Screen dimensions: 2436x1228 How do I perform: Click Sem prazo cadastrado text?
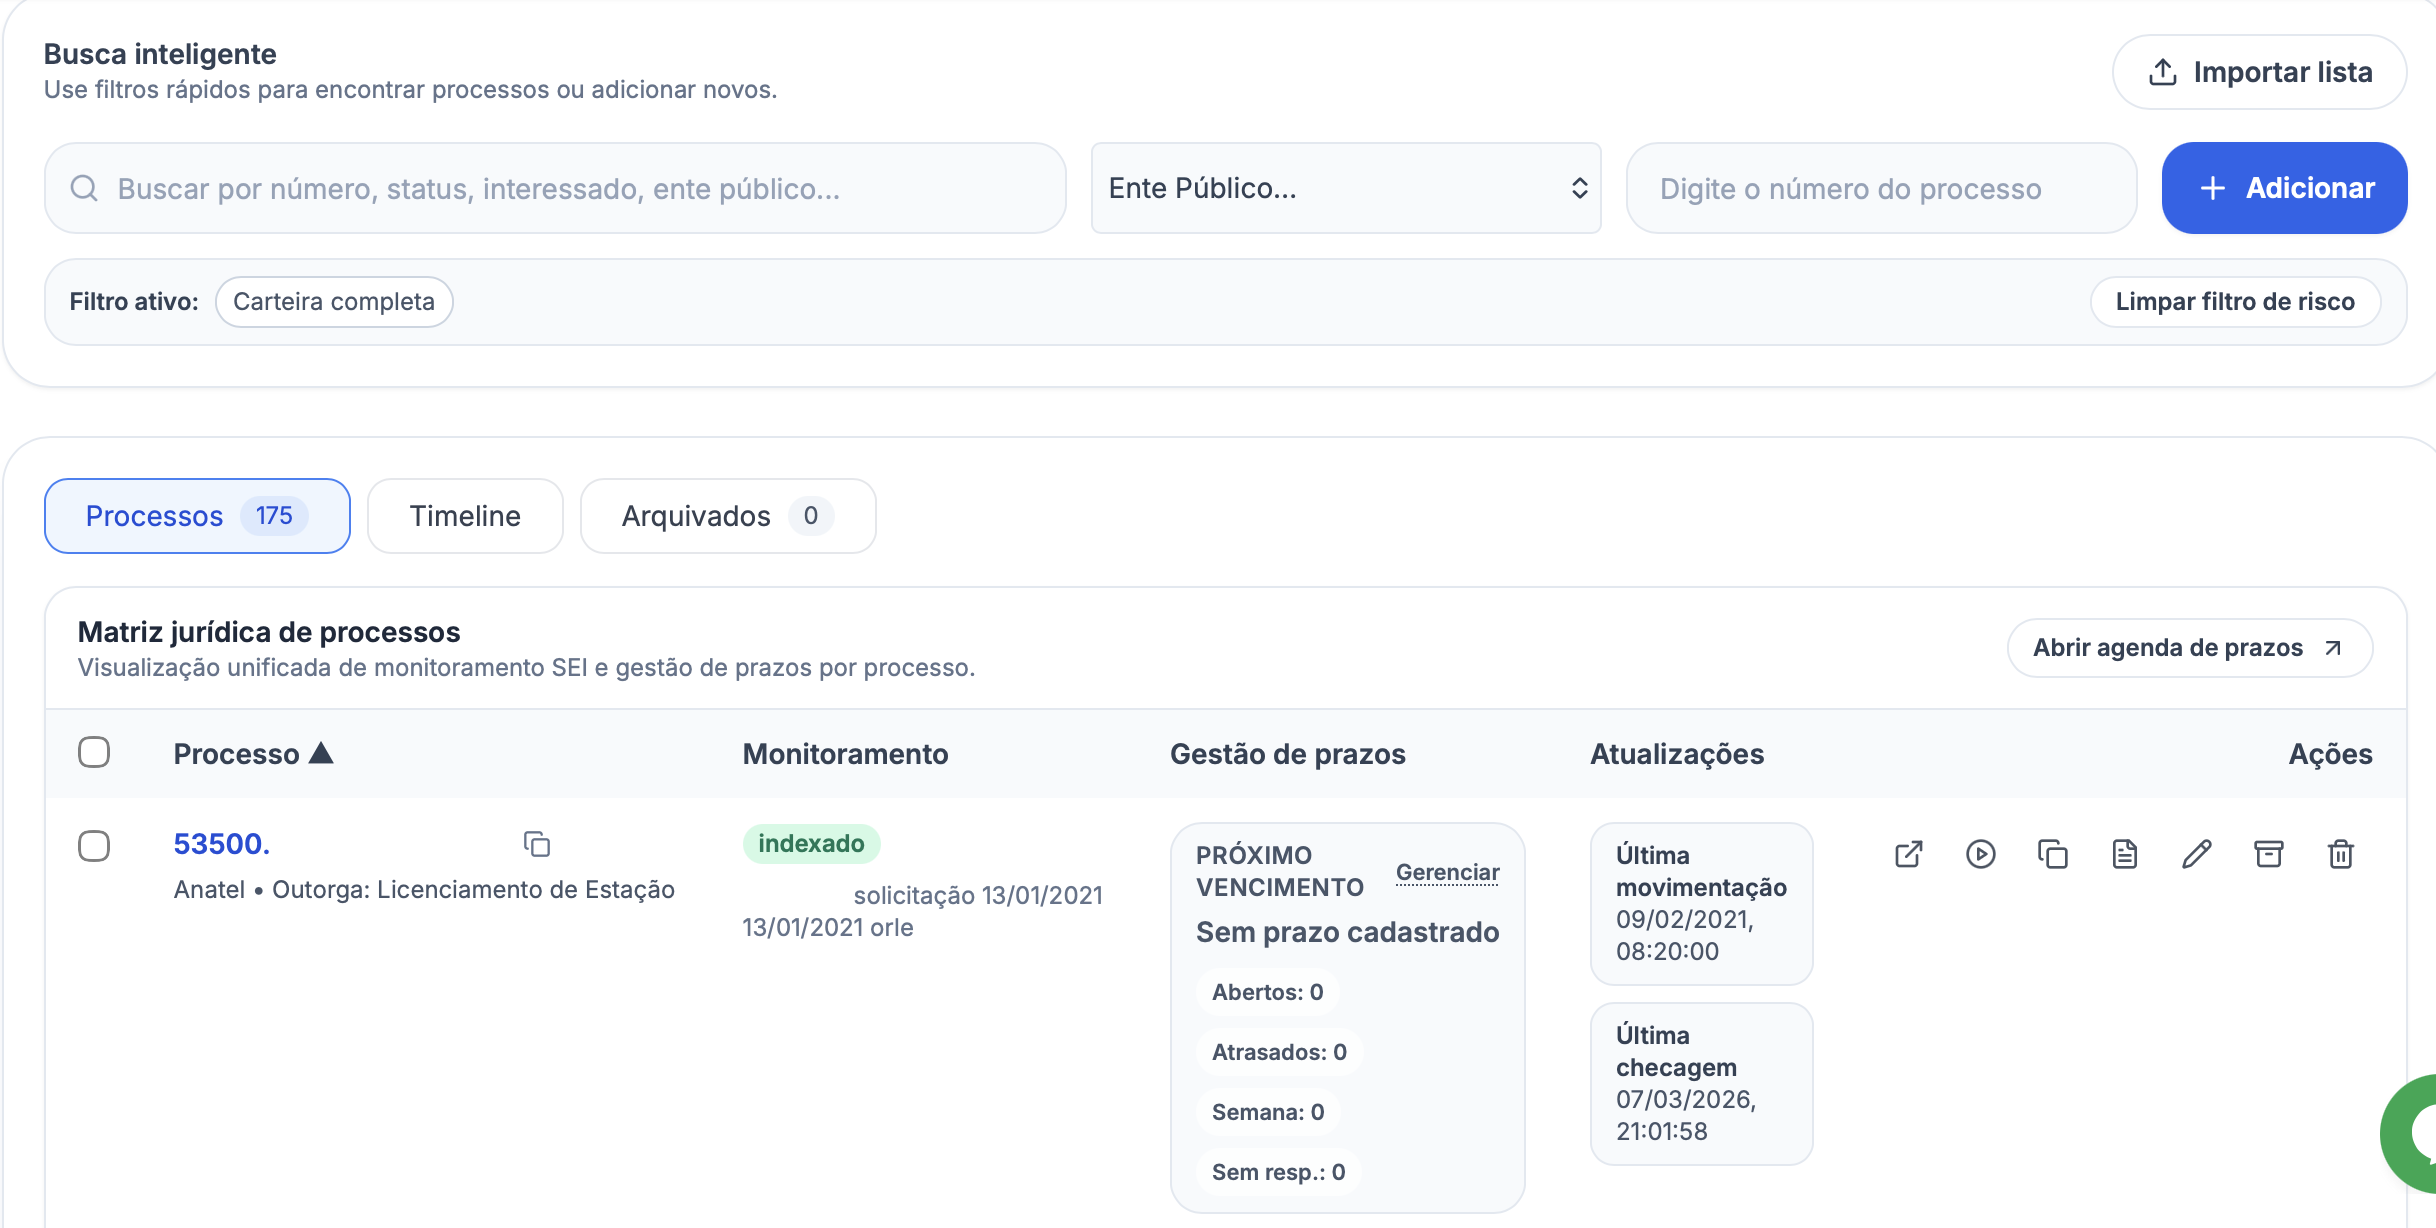1347,932
